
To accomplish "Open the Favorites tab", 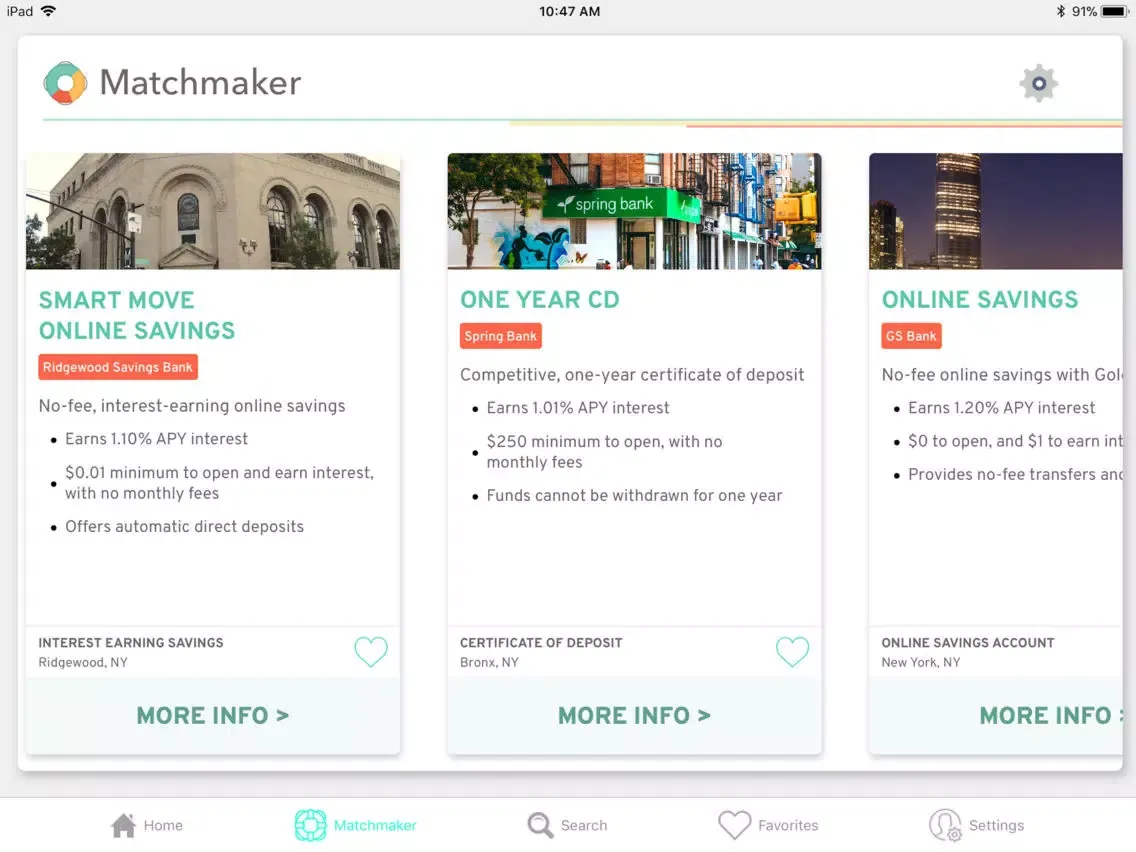I will click(x=768, y=825).
